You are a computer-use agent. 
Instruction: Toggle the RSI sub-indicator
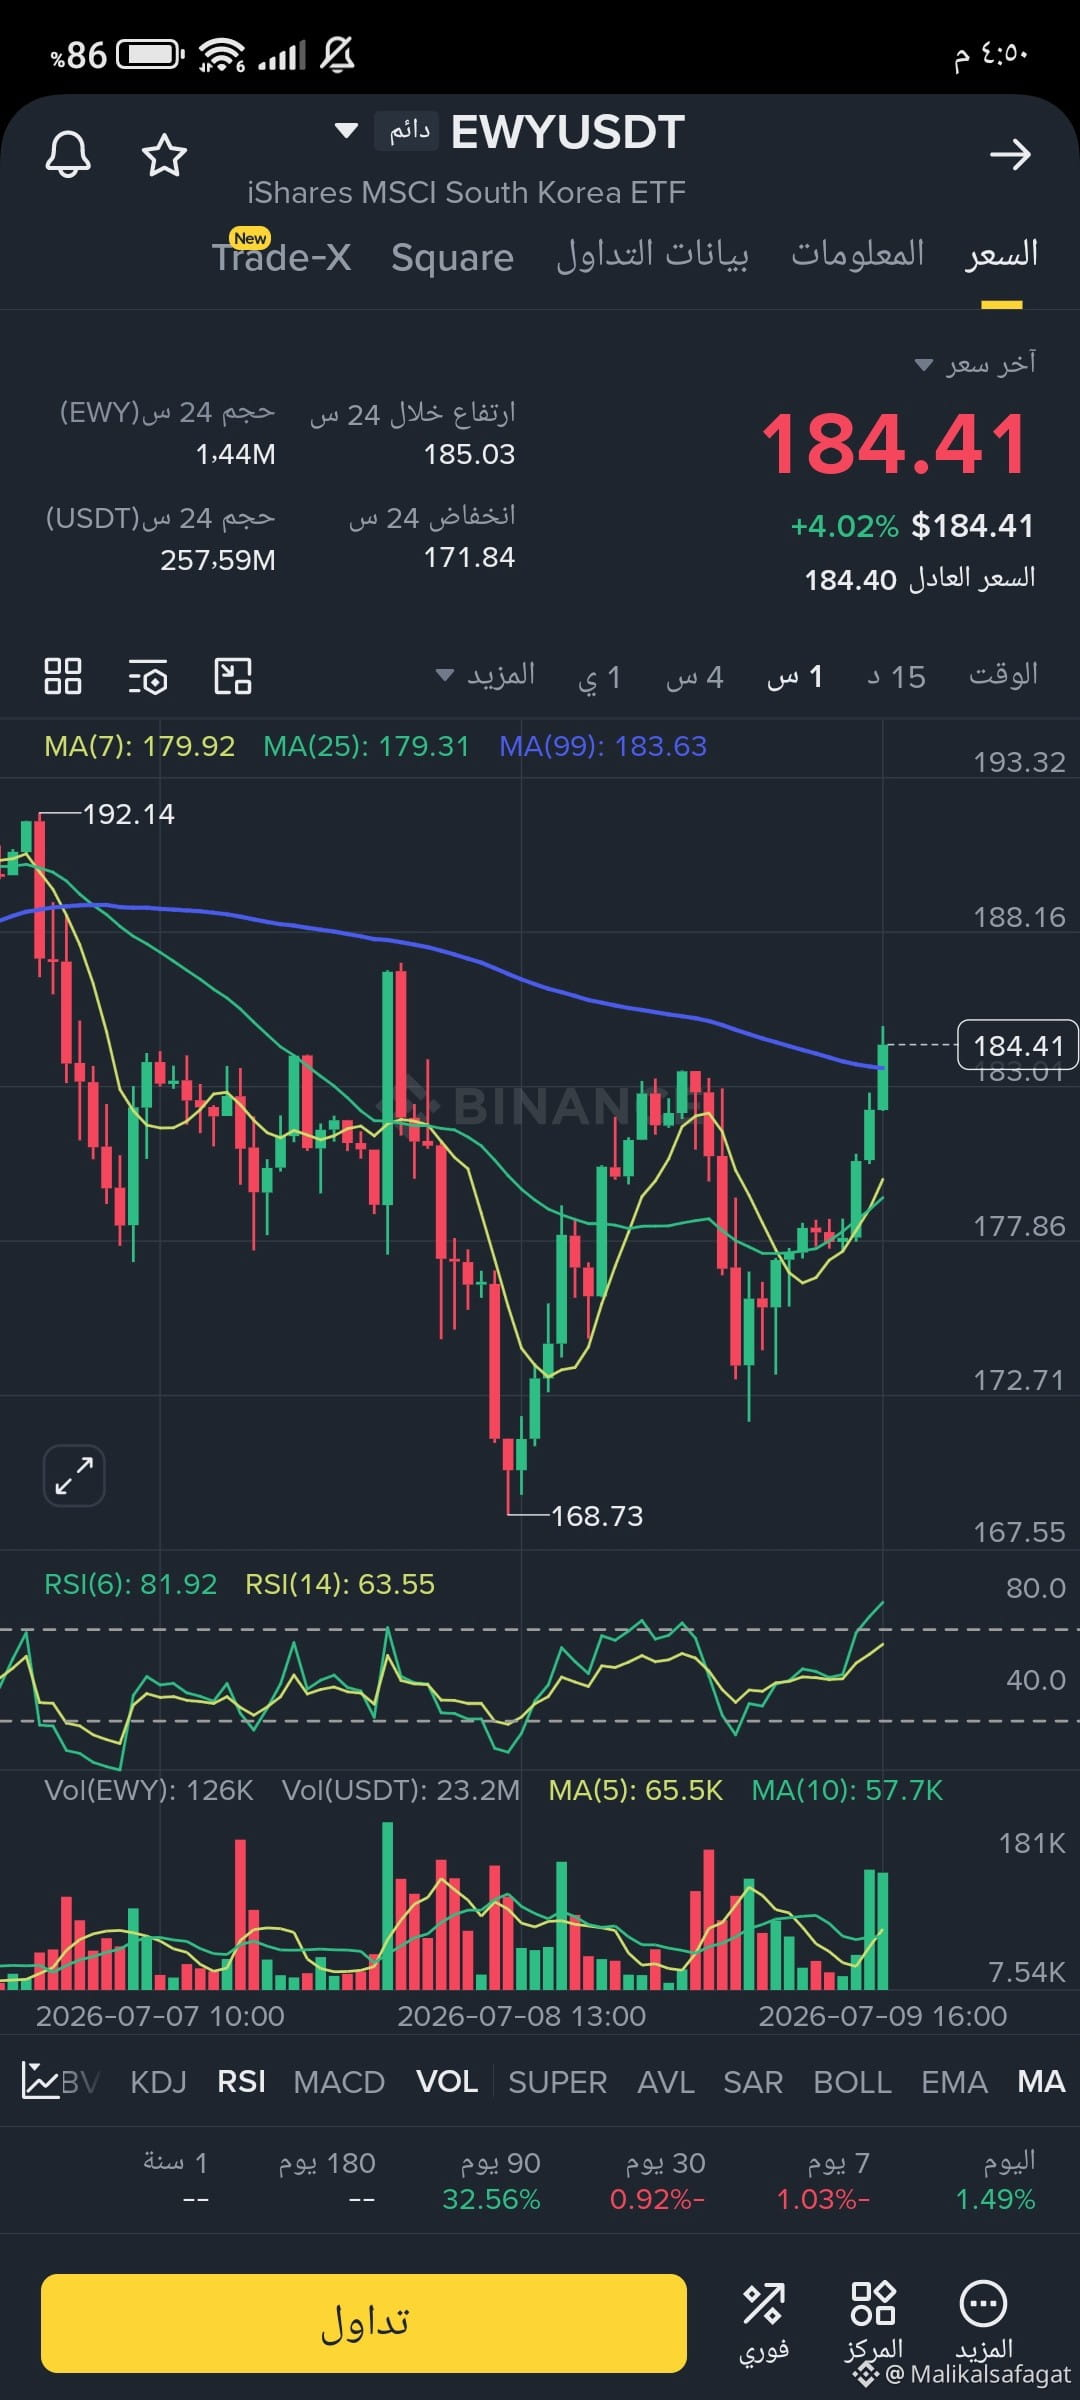[x=241, y=2081]
